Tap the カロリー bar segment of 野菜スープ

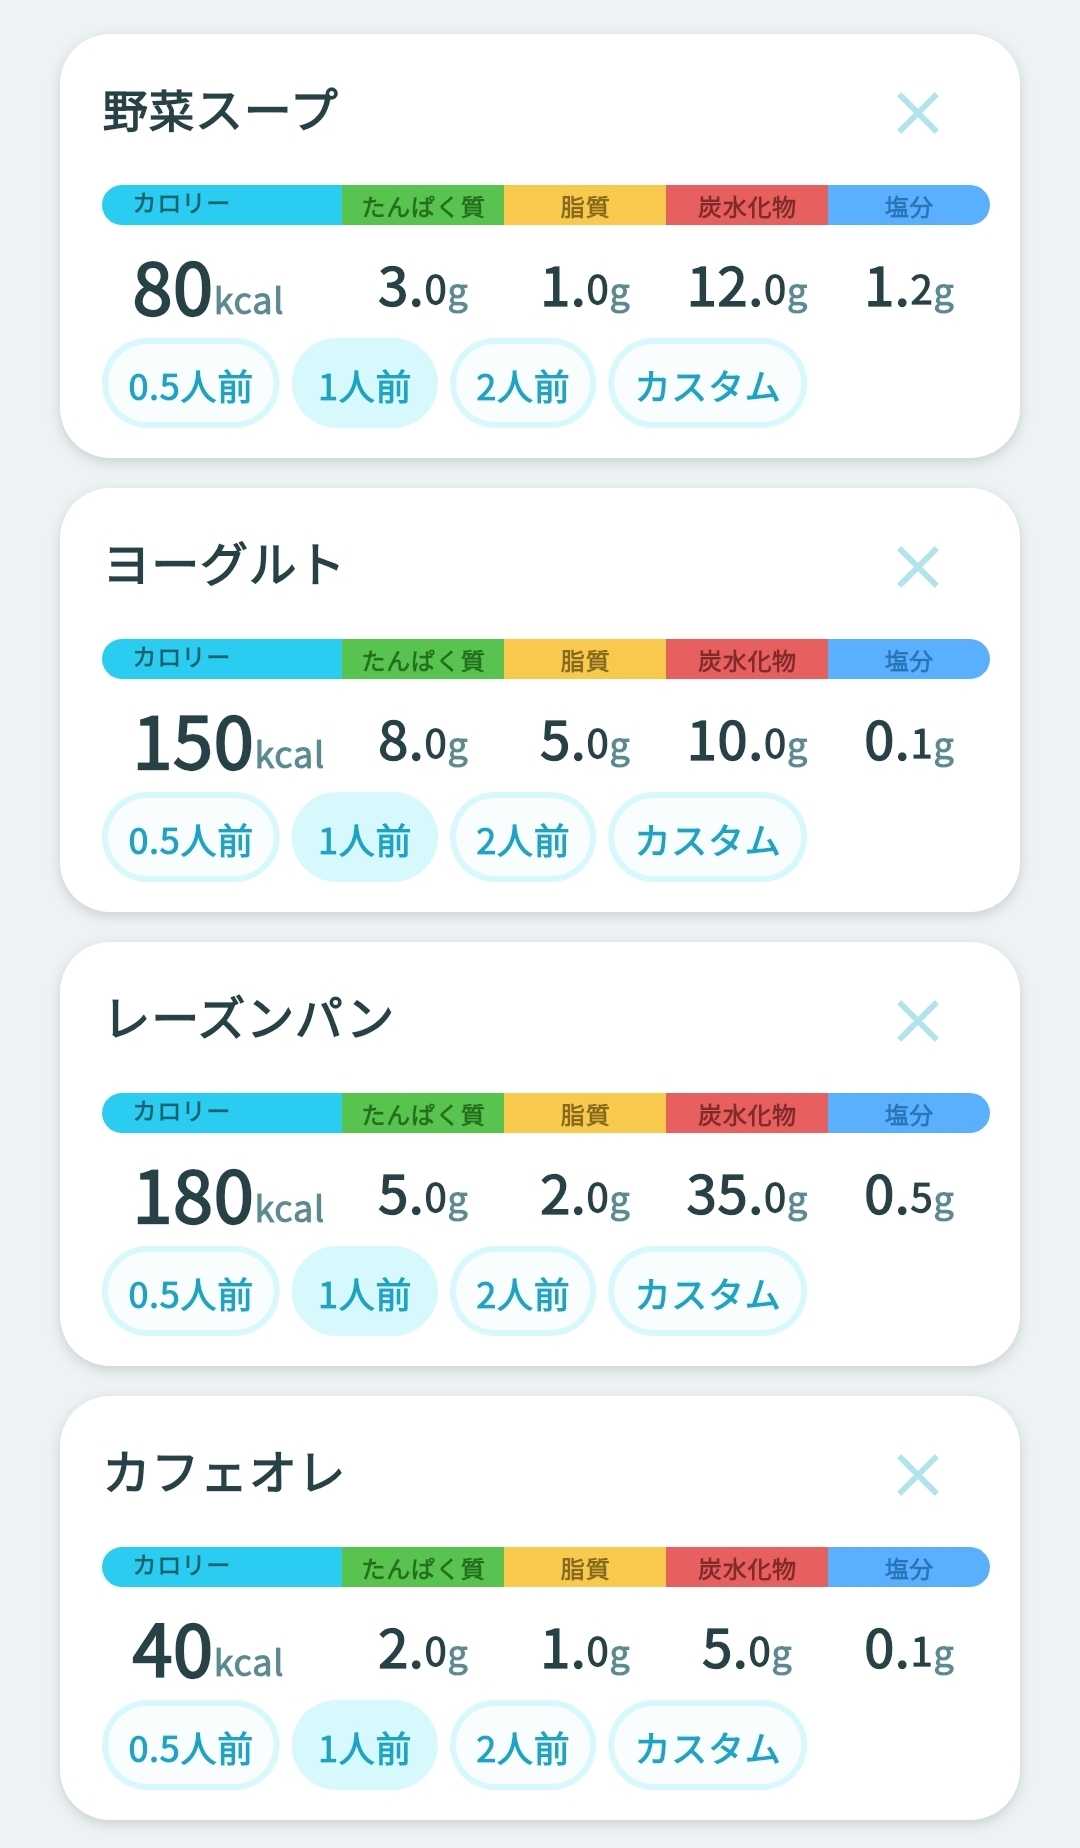coord(222,205)
